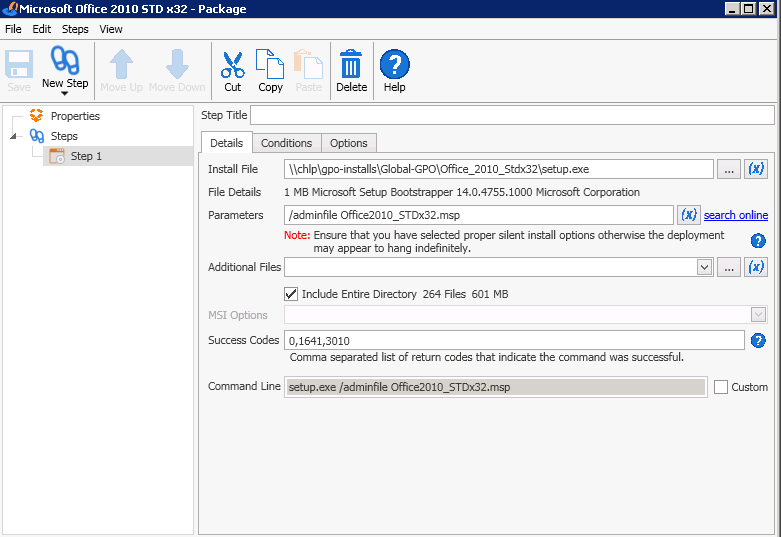Click the New Step footprints icon

pyautogui.click(x=65, y=61)
